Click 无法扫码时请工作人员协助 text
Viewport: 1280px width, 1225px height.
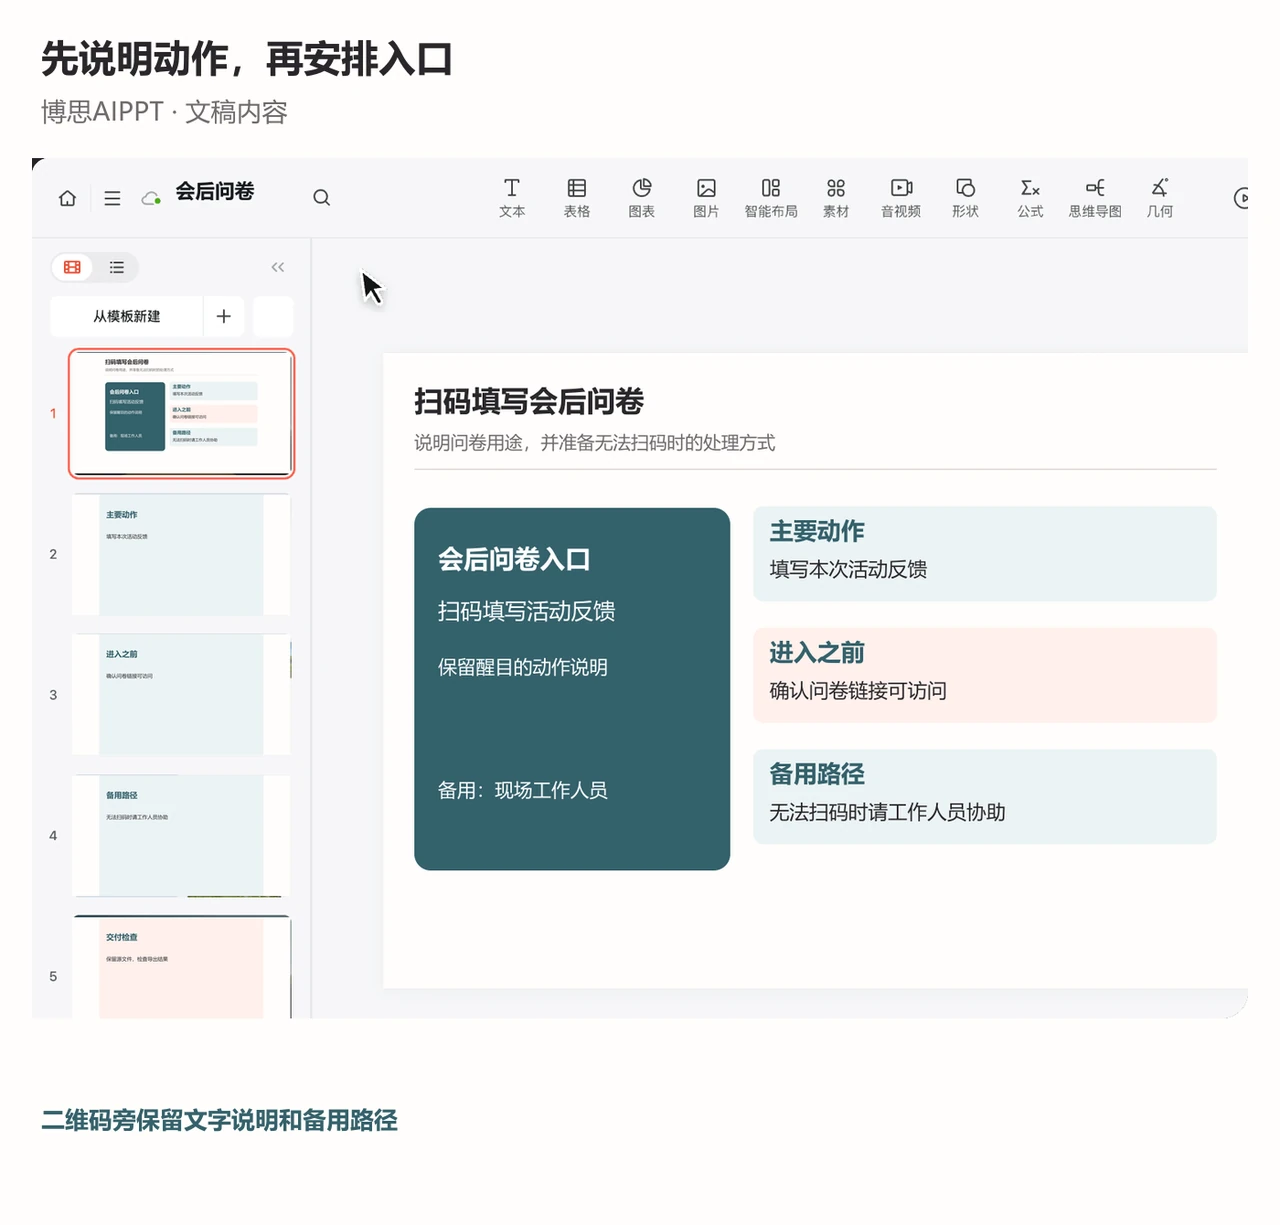[x=887, y=812]
